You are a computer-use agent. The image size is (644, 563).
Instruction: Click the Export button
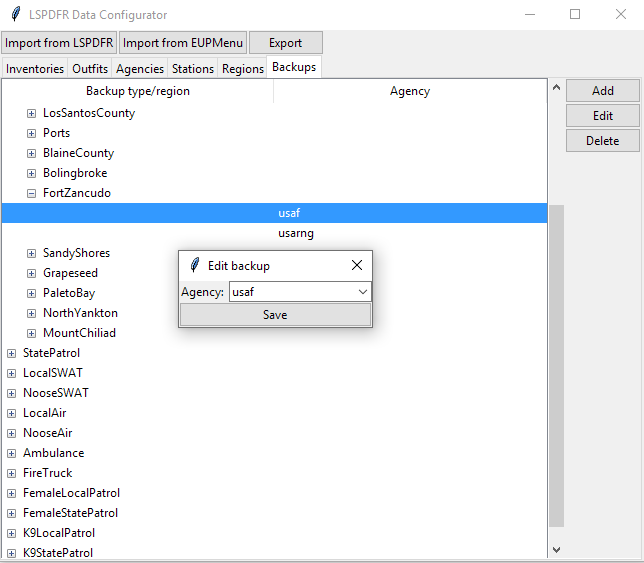(x=285, y=43)
